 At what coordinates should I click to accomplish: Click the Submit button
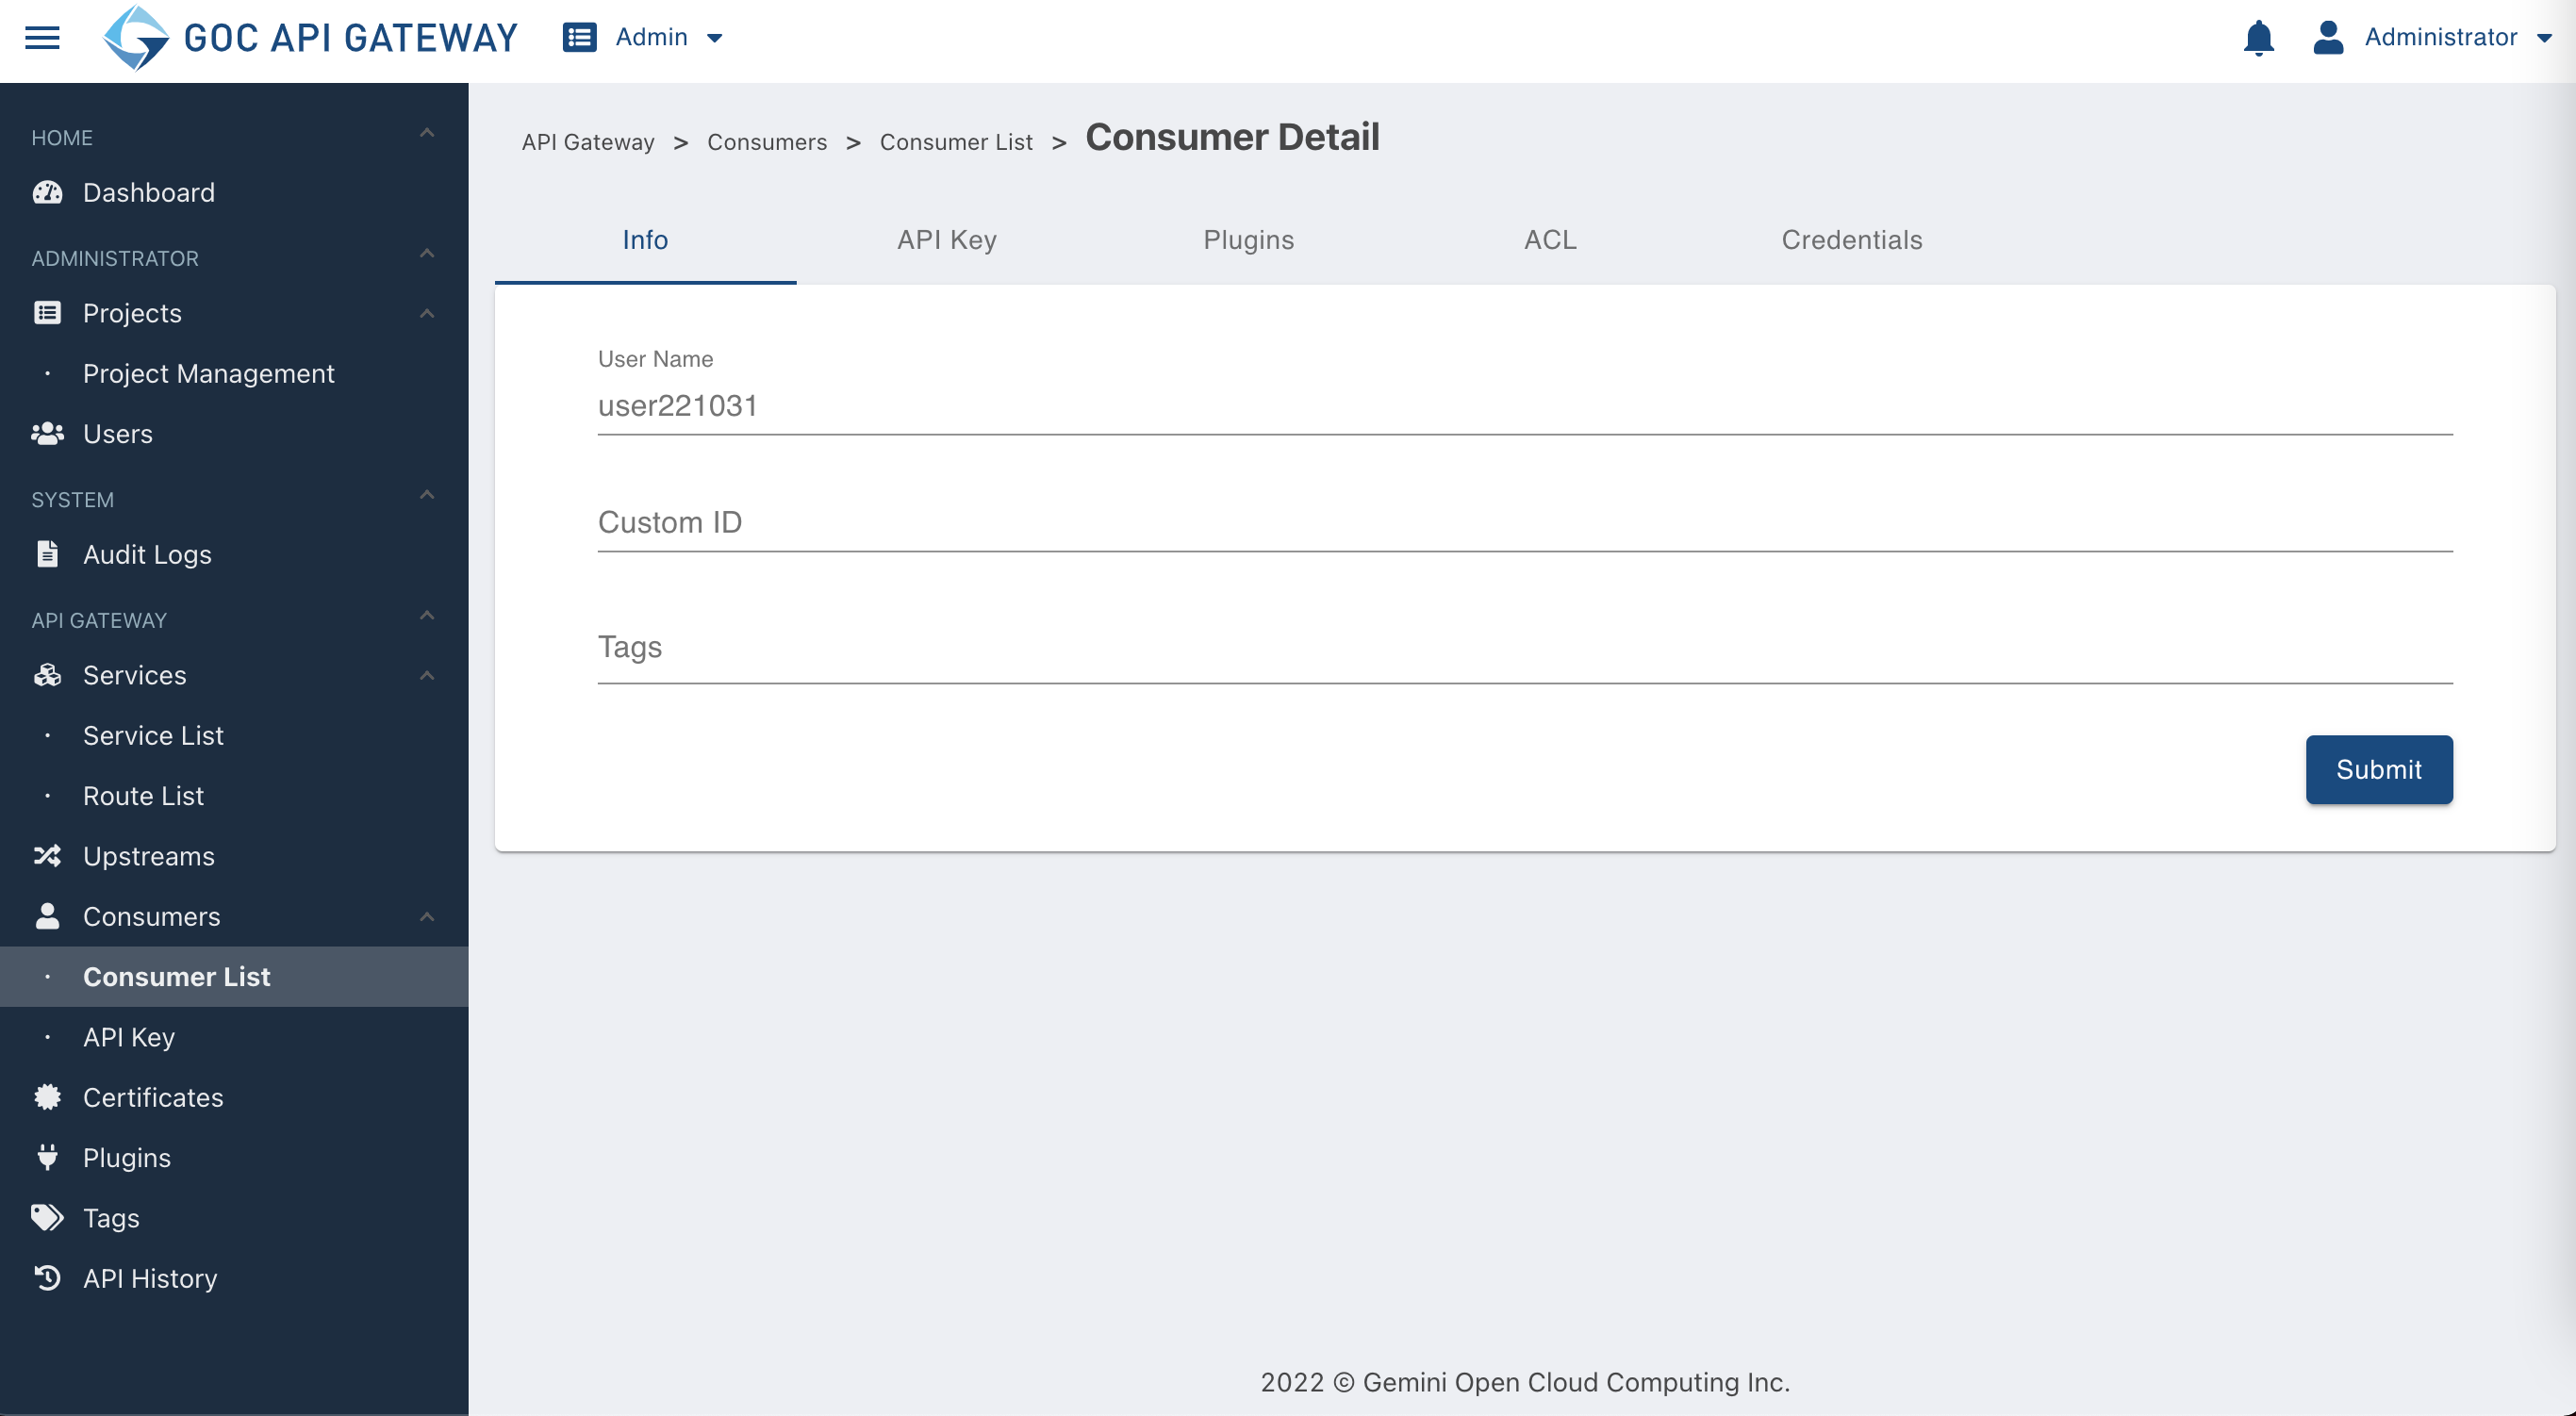2379,769
